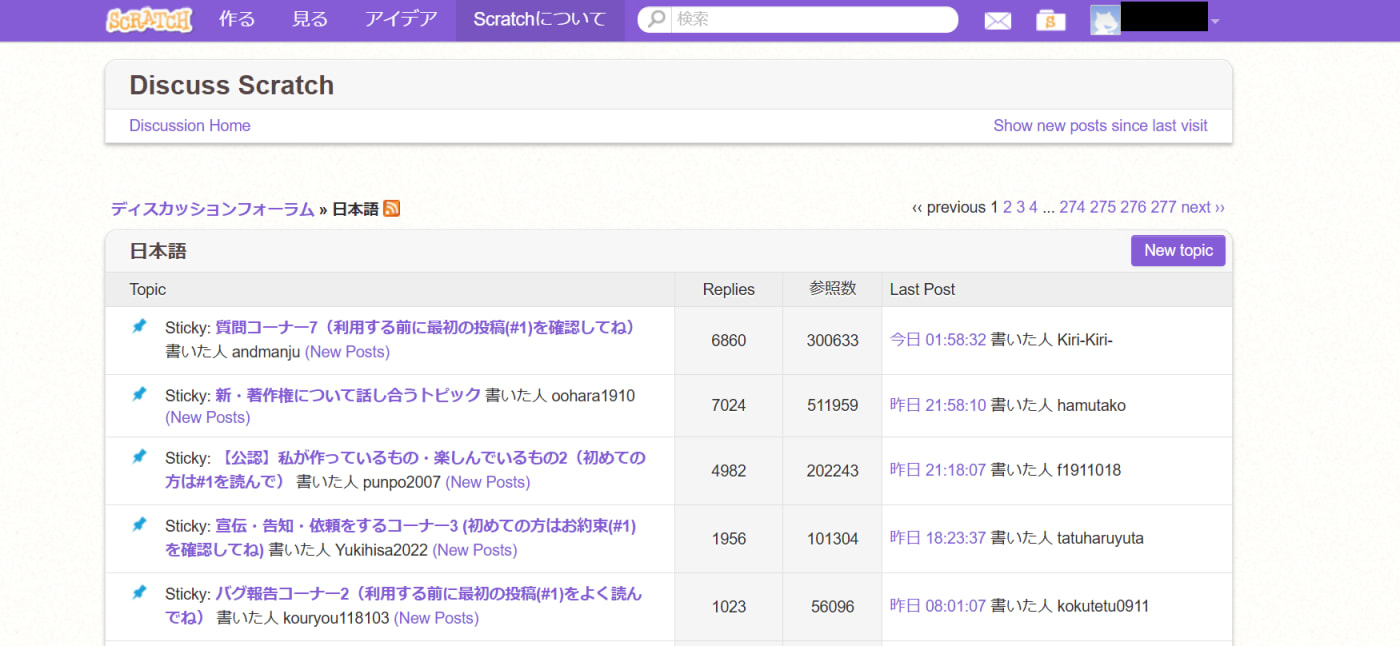Jump to page 275
1400x646 pixels.
tap(1103, 207)
